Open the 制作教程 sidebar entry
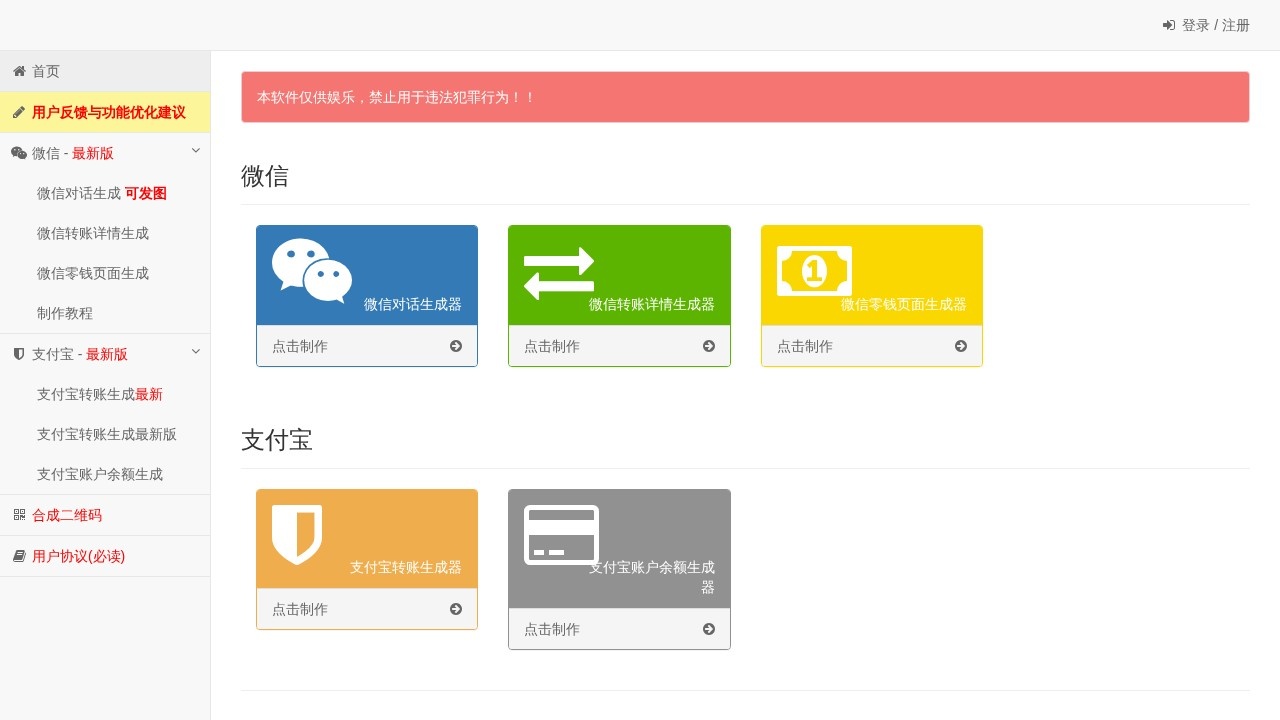Image resolution: width=1280 pixels, height=720 pixels. pyautogui.click(x=64, y=313)
